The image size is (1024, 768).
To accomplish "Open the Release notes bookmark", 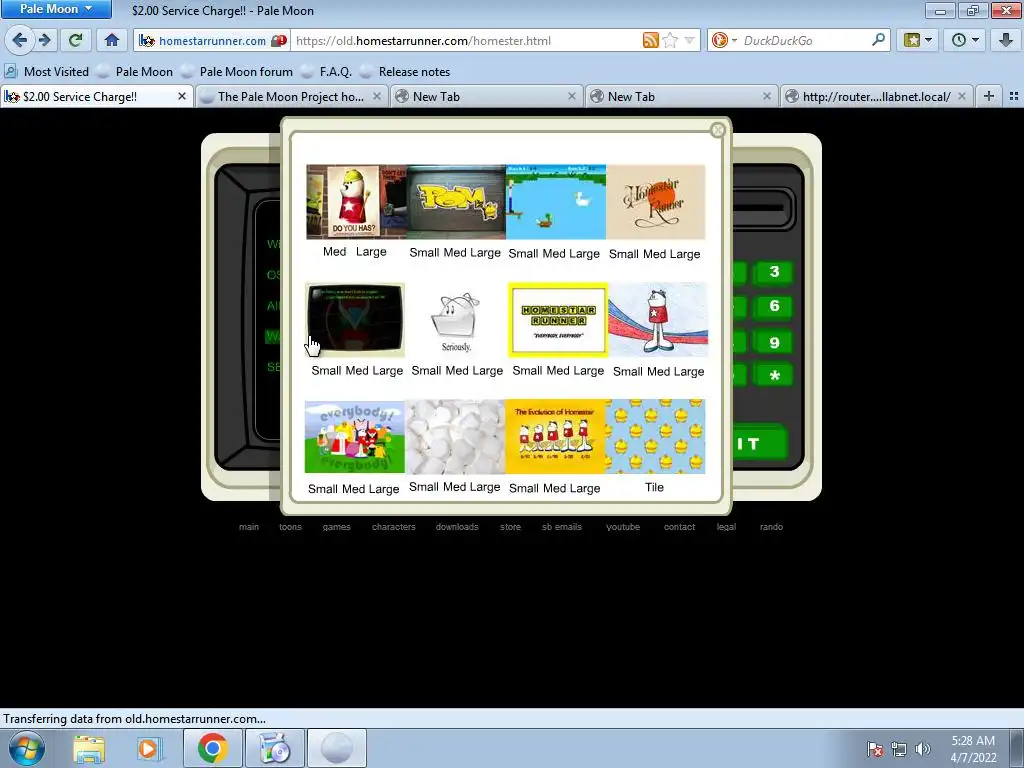I will [x=405, y=71].
